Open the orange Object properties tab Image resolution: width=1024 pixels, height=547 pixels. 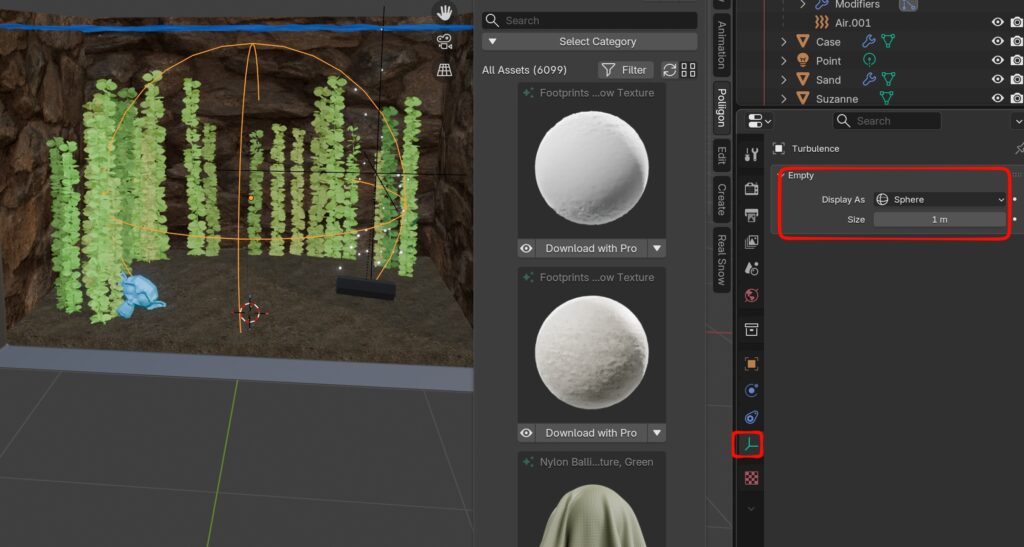click(751, 364)
